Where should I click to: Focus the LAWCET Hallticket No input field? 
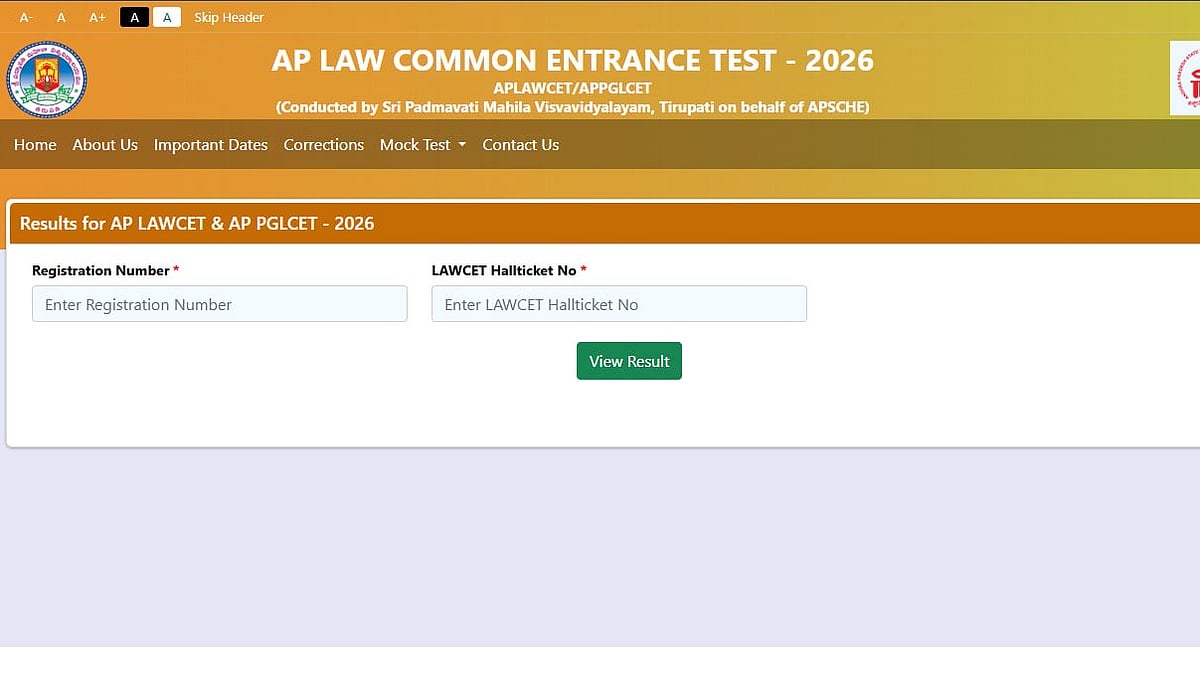pyautogui.click(x=619, y=304)
